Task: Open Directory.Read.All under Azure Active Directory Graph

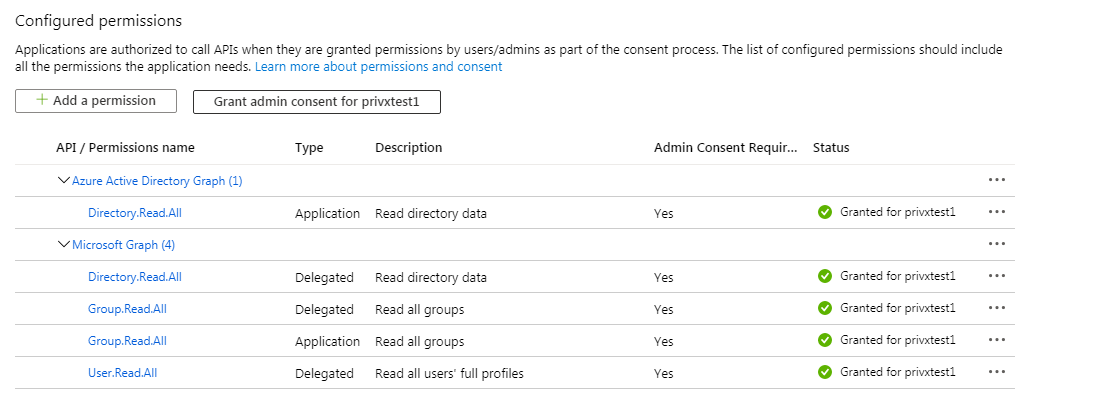Action: click(x=135, y=213)
